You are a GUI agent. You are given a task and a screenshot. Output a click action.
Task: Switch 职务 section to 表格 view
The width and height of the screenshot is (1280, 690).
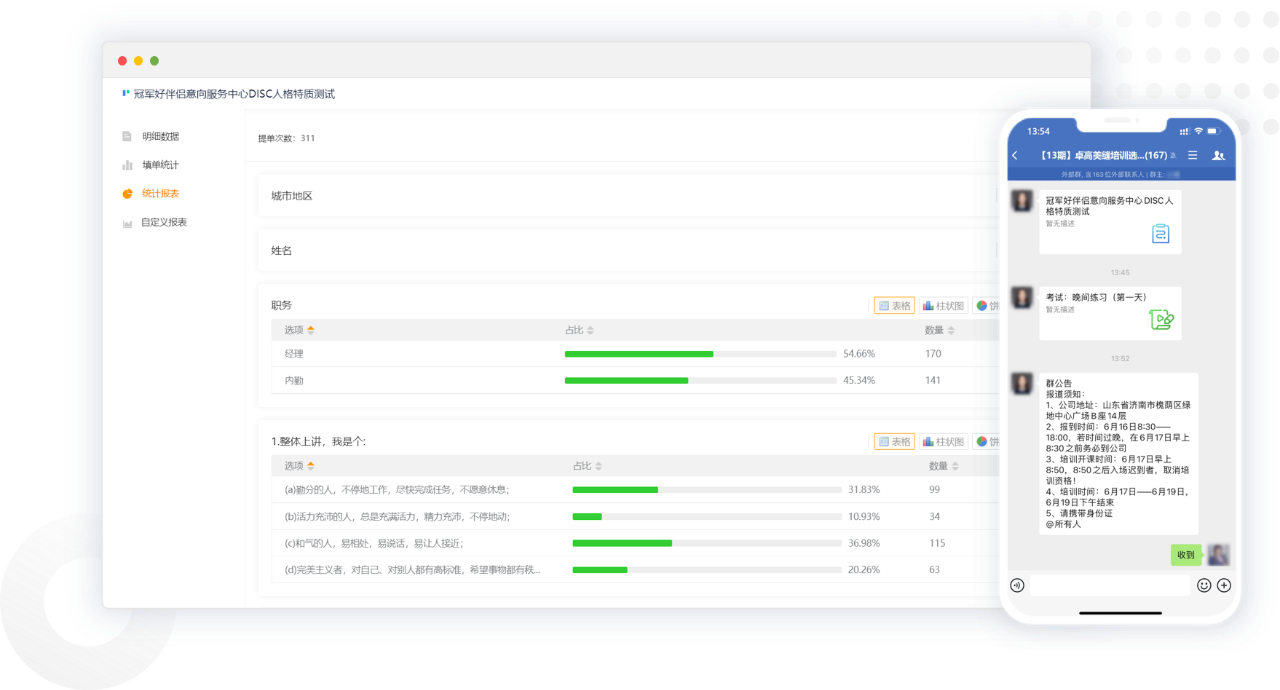894,306
